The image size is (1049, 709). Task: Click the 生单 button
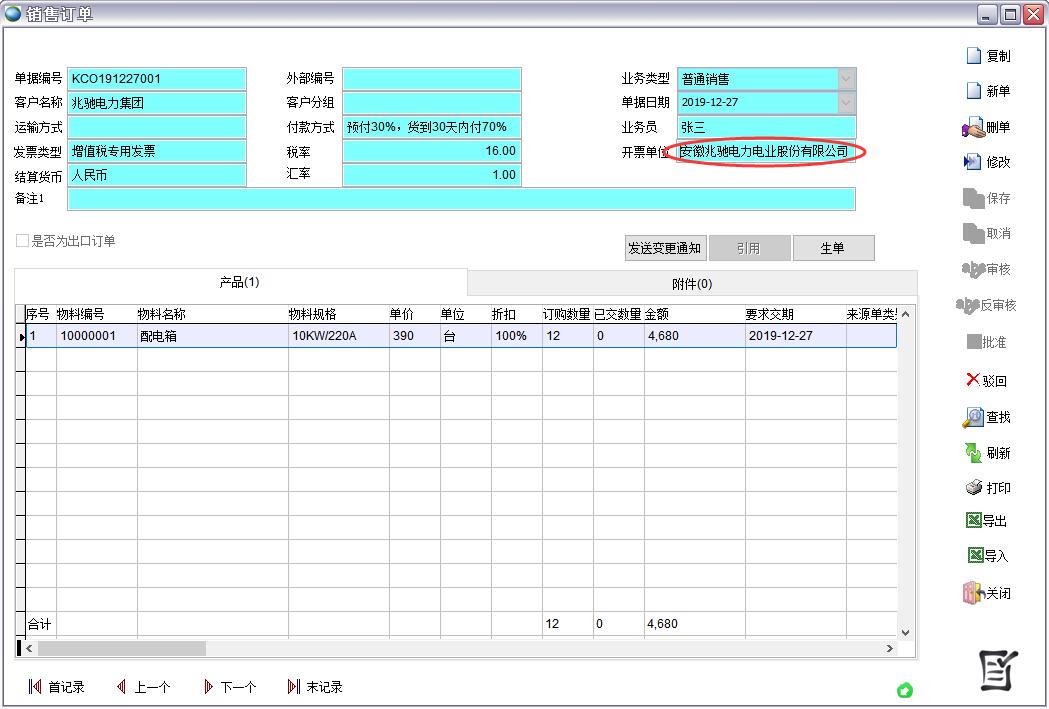tap(833, 248)
